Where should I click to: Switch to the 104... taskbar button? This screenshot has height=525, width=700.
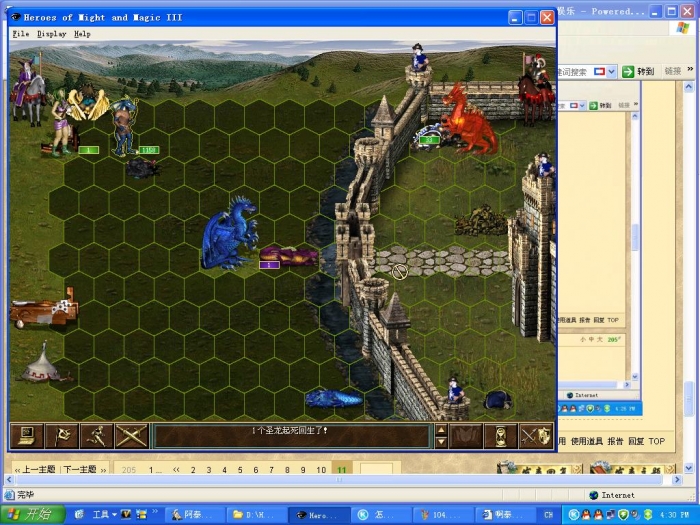441,515
